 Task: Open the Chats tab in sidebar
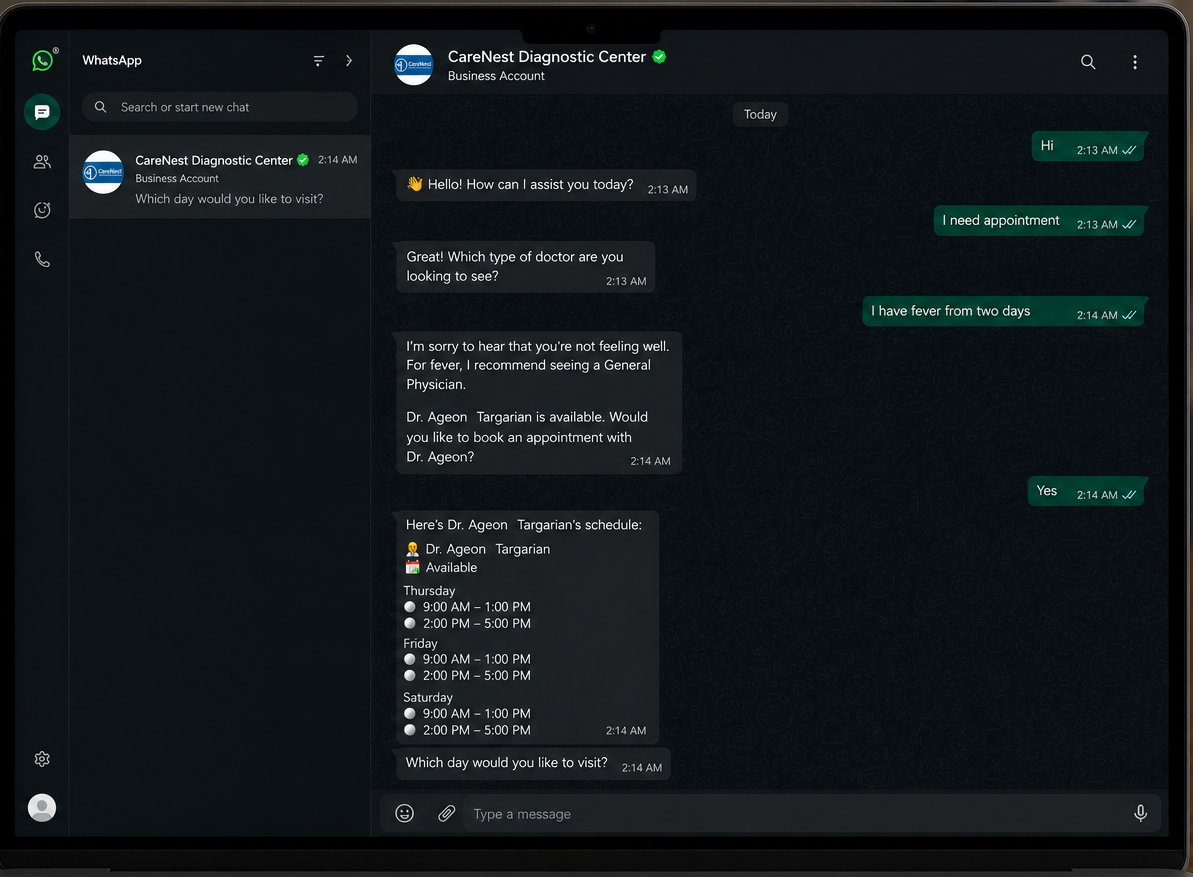[42, 112]
